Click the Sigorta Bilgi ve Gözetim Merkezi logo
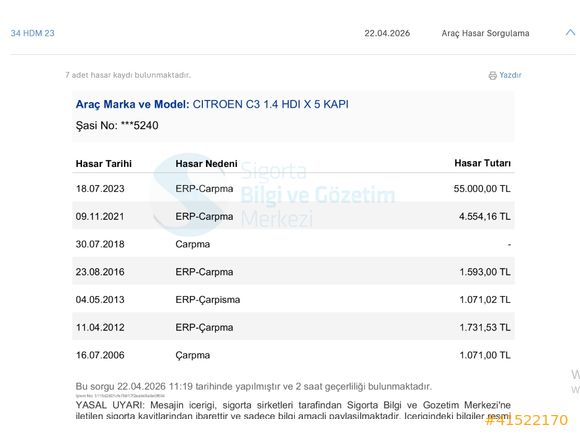Screen dimensions: 580x435 click(x=274, y=195)
